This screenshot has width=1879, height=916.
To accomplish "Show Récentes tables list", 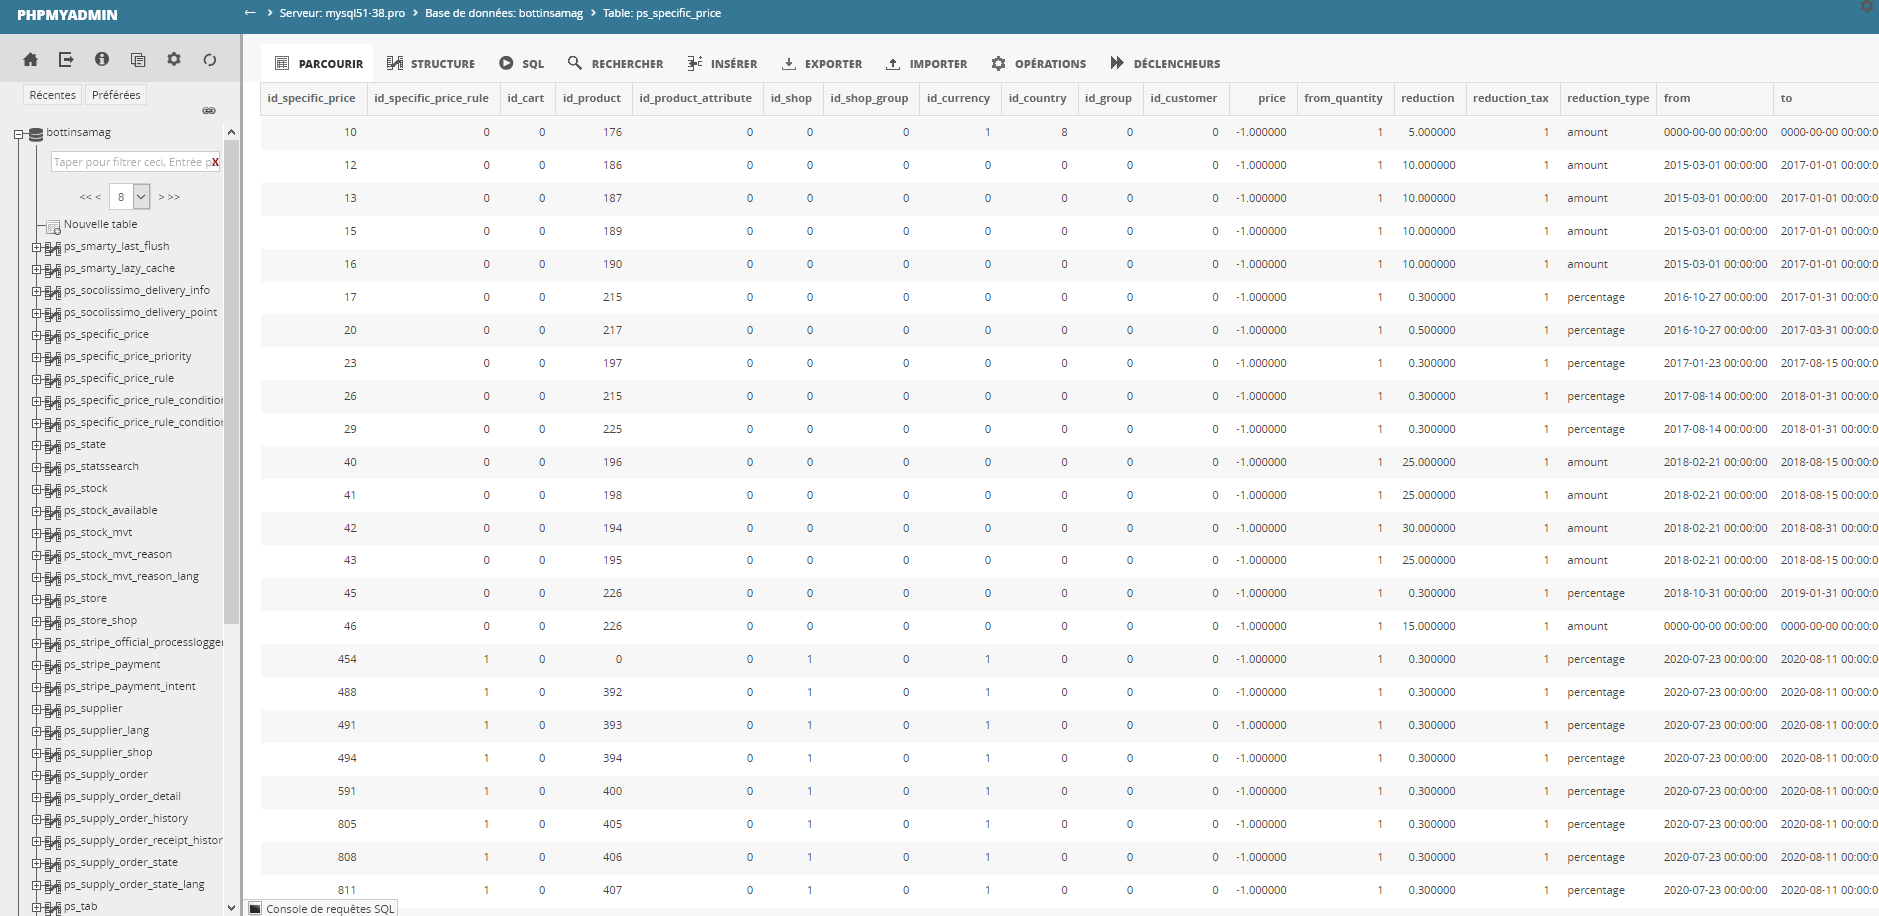I will tap(52, 95).
